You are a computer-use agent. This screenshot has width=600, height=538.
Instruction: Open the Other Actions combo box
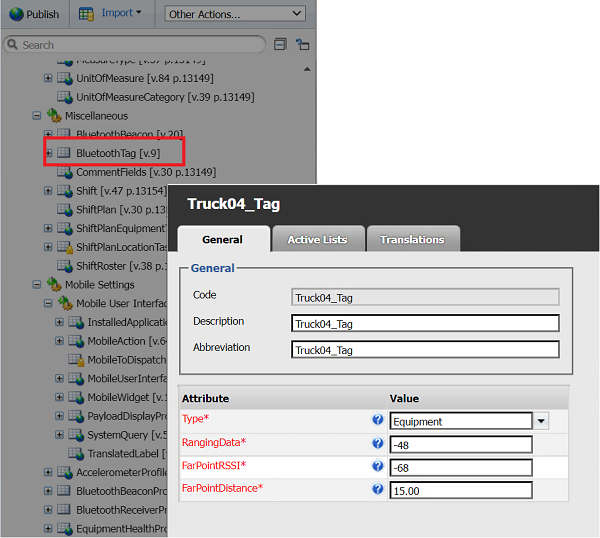(235, 14)
